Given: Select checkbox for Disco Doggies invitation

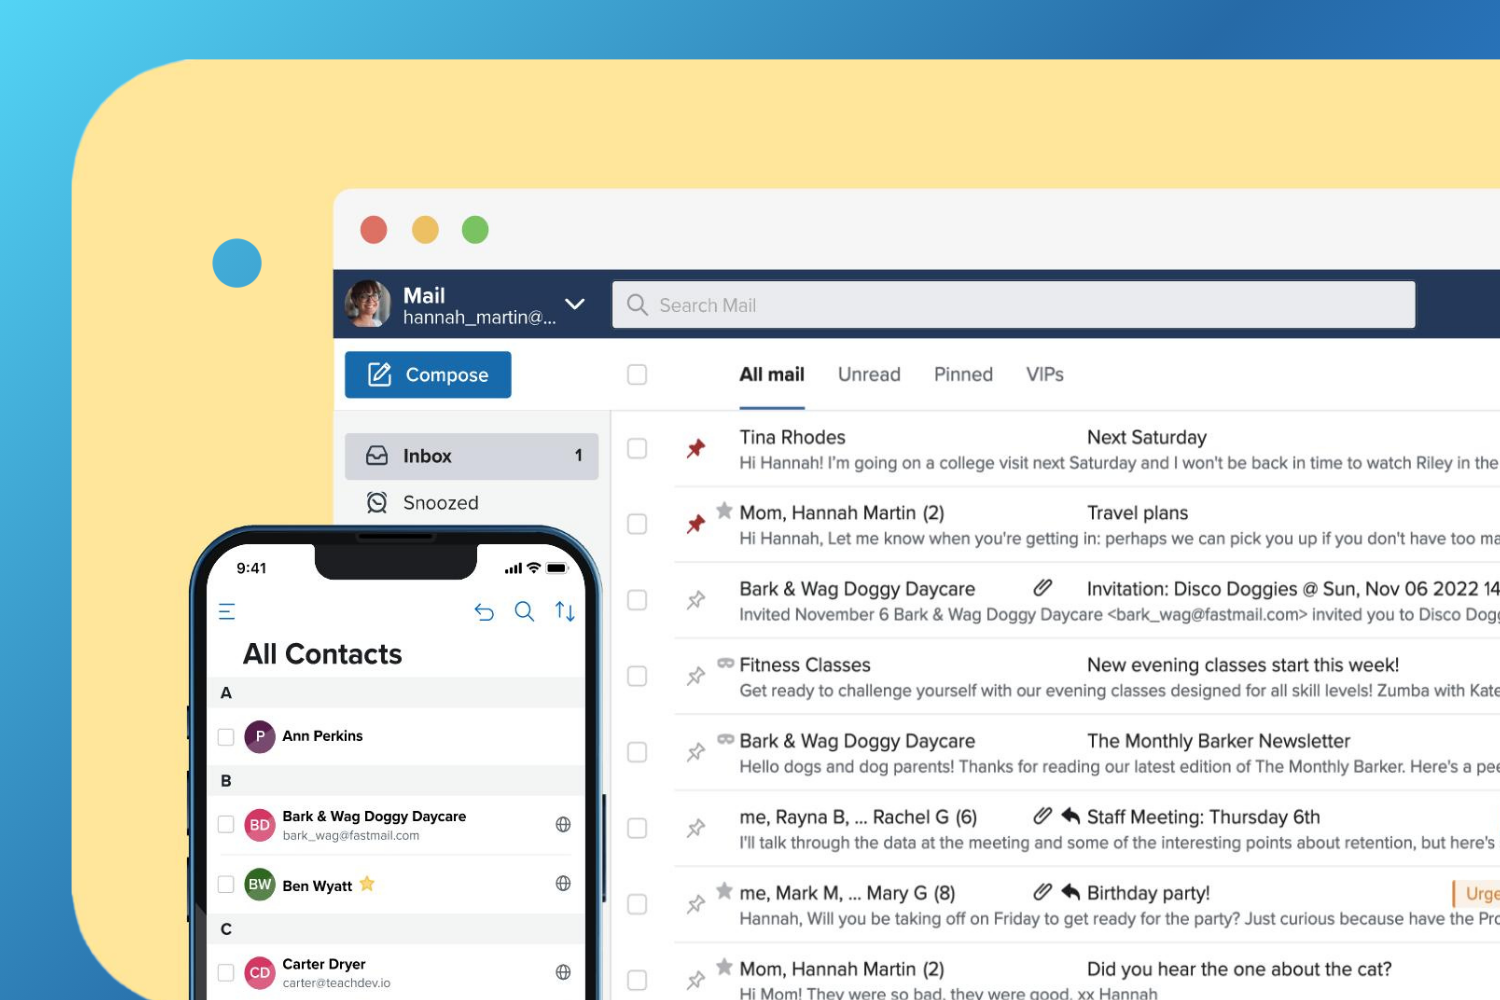Looking at the screenshot, I should tap(637, 600).
